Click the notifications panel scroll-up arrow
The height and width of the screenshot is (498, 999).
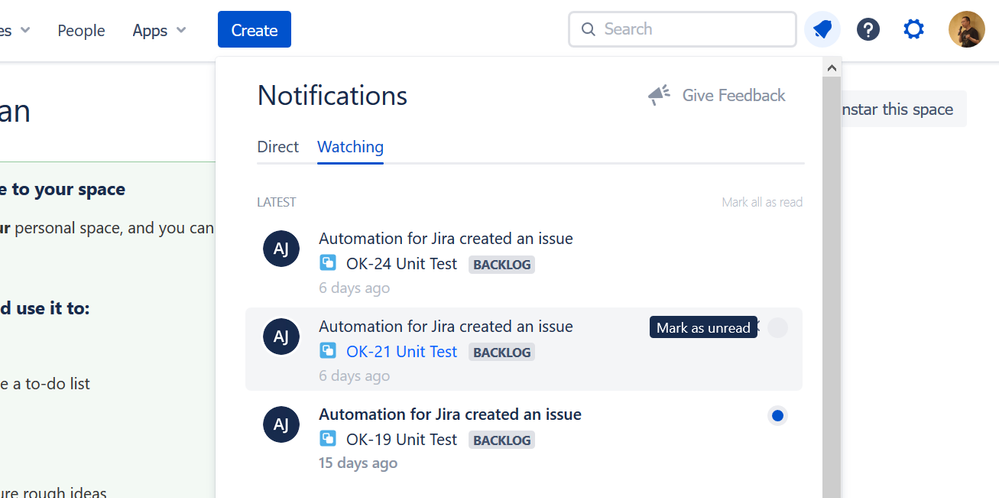pyautogui.click(x=831, y=67)
